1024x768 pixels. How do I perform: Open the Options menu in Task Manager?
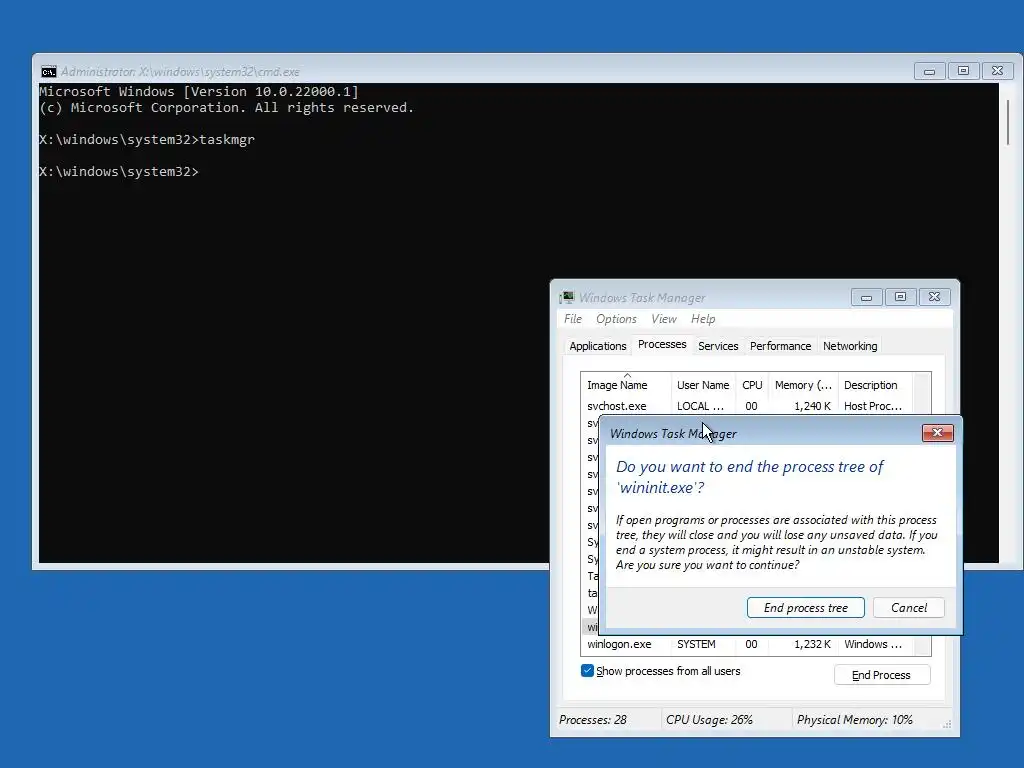tap(616, 319)
